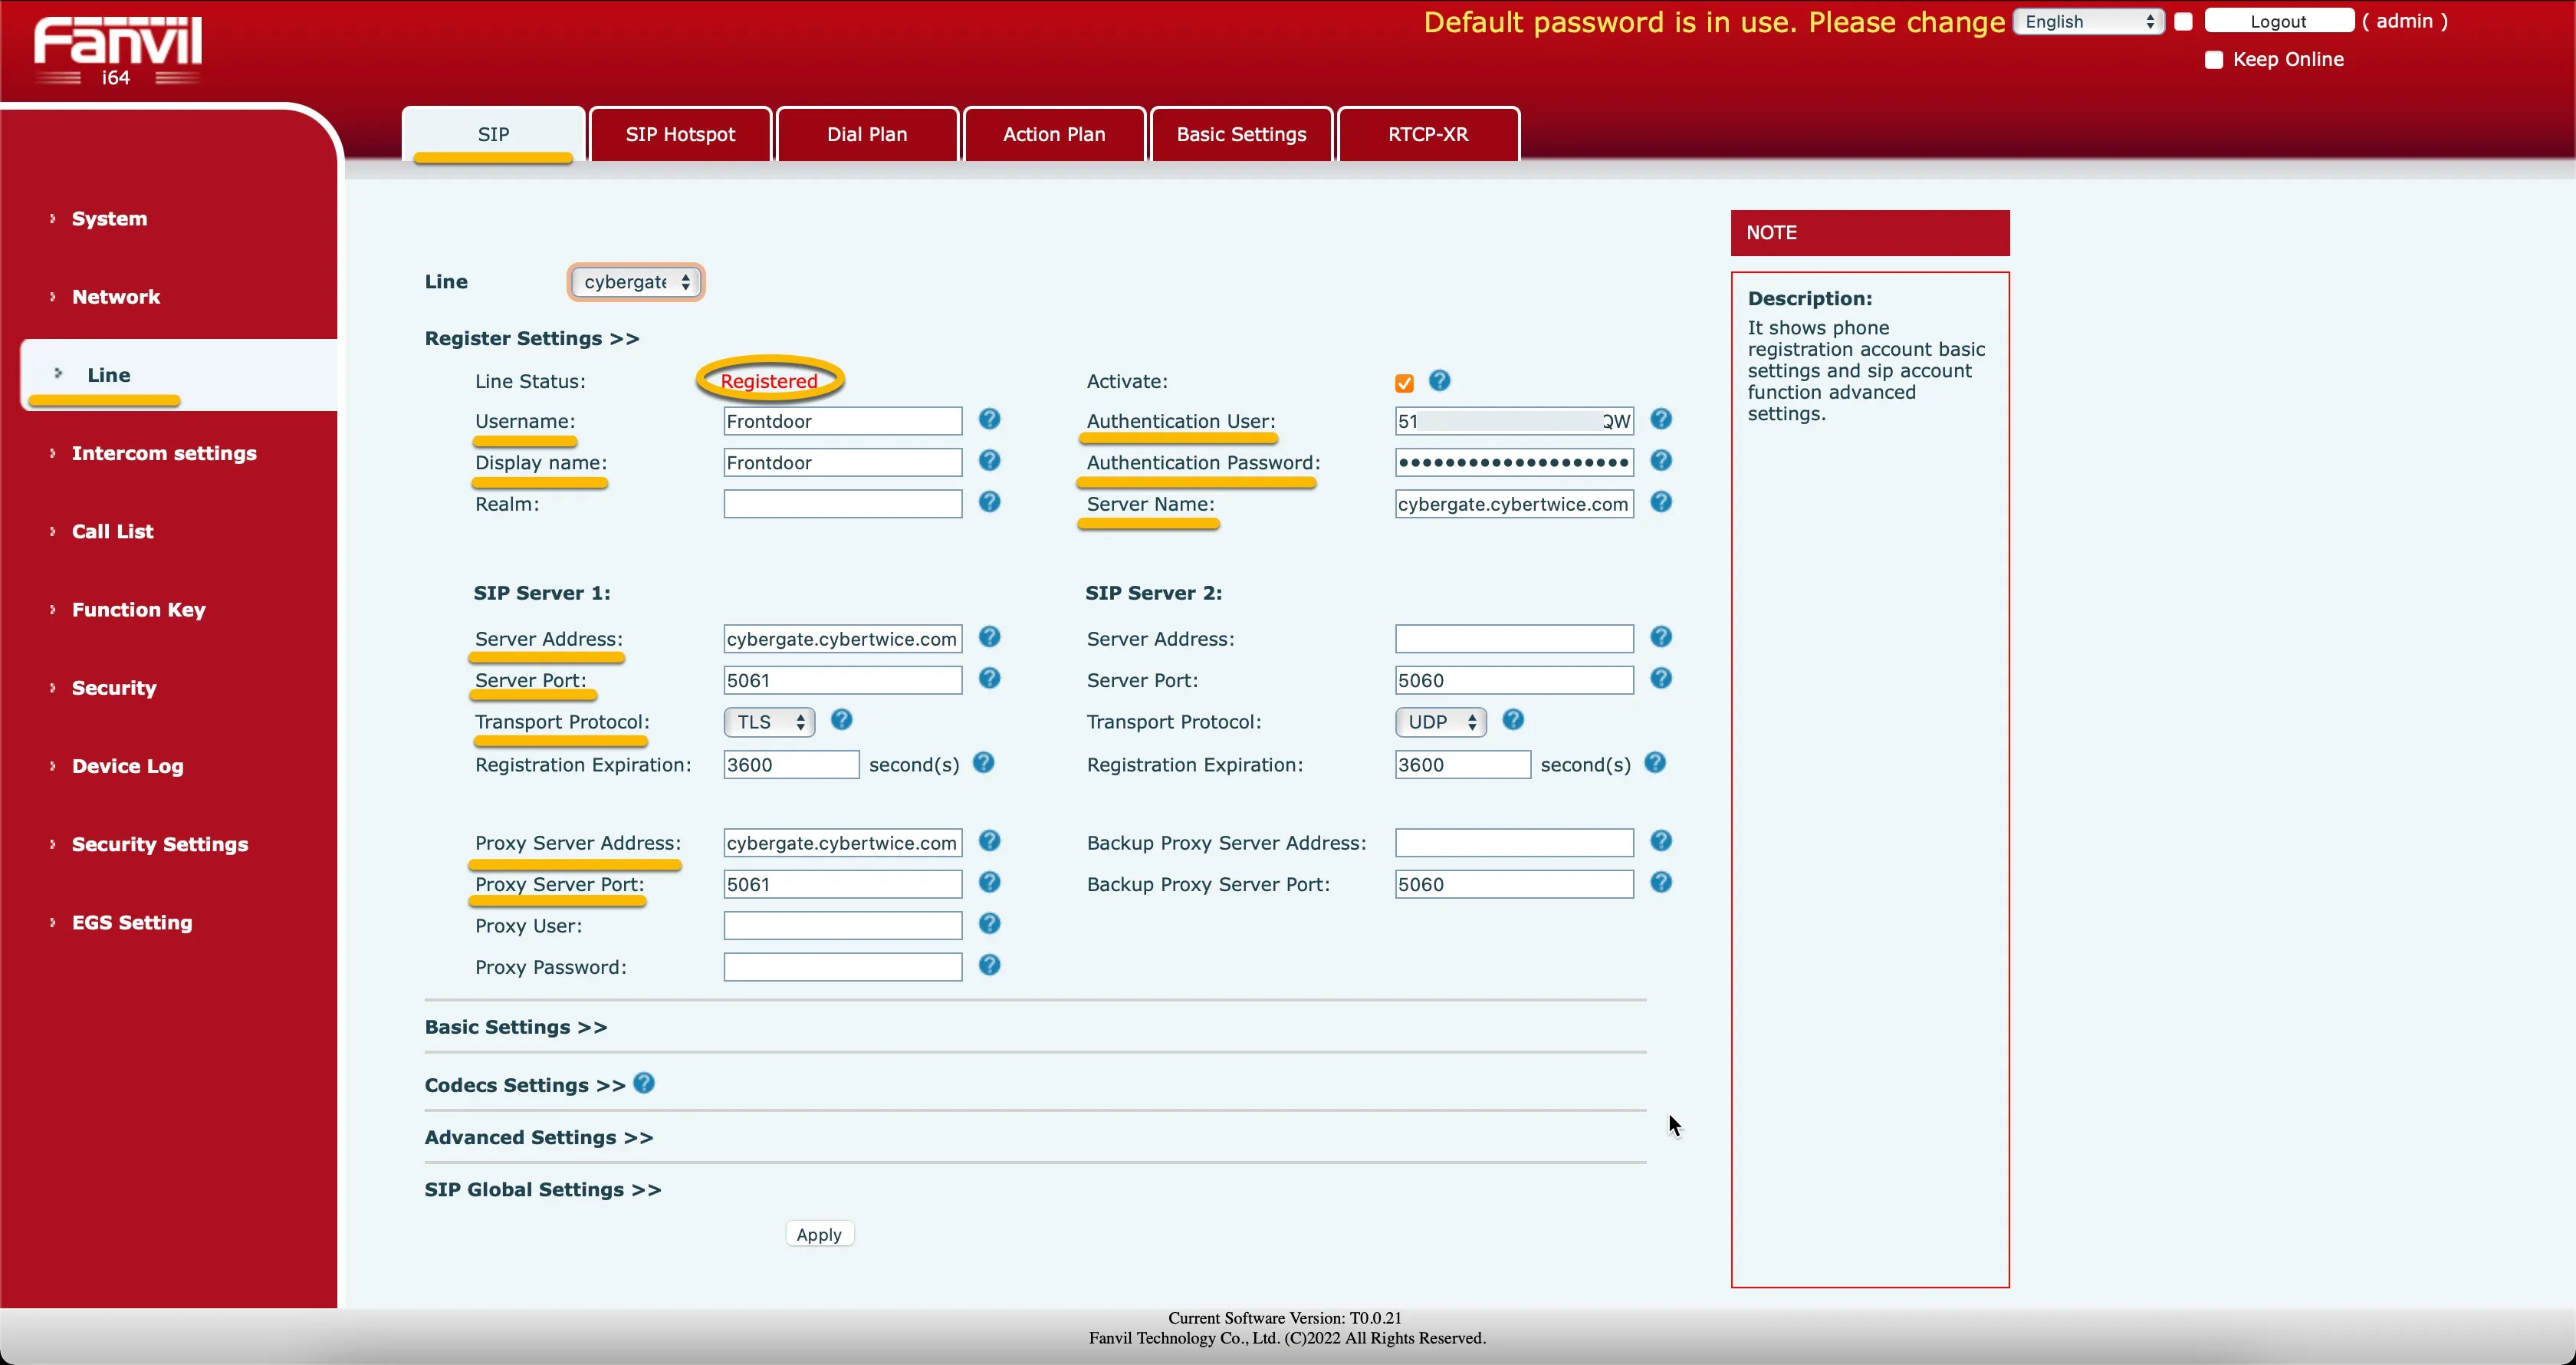The width and height of the screenshot is (2576, 1365).
Task: Click help icon for Server 1 registration expiration
Action: click(983, 763)
